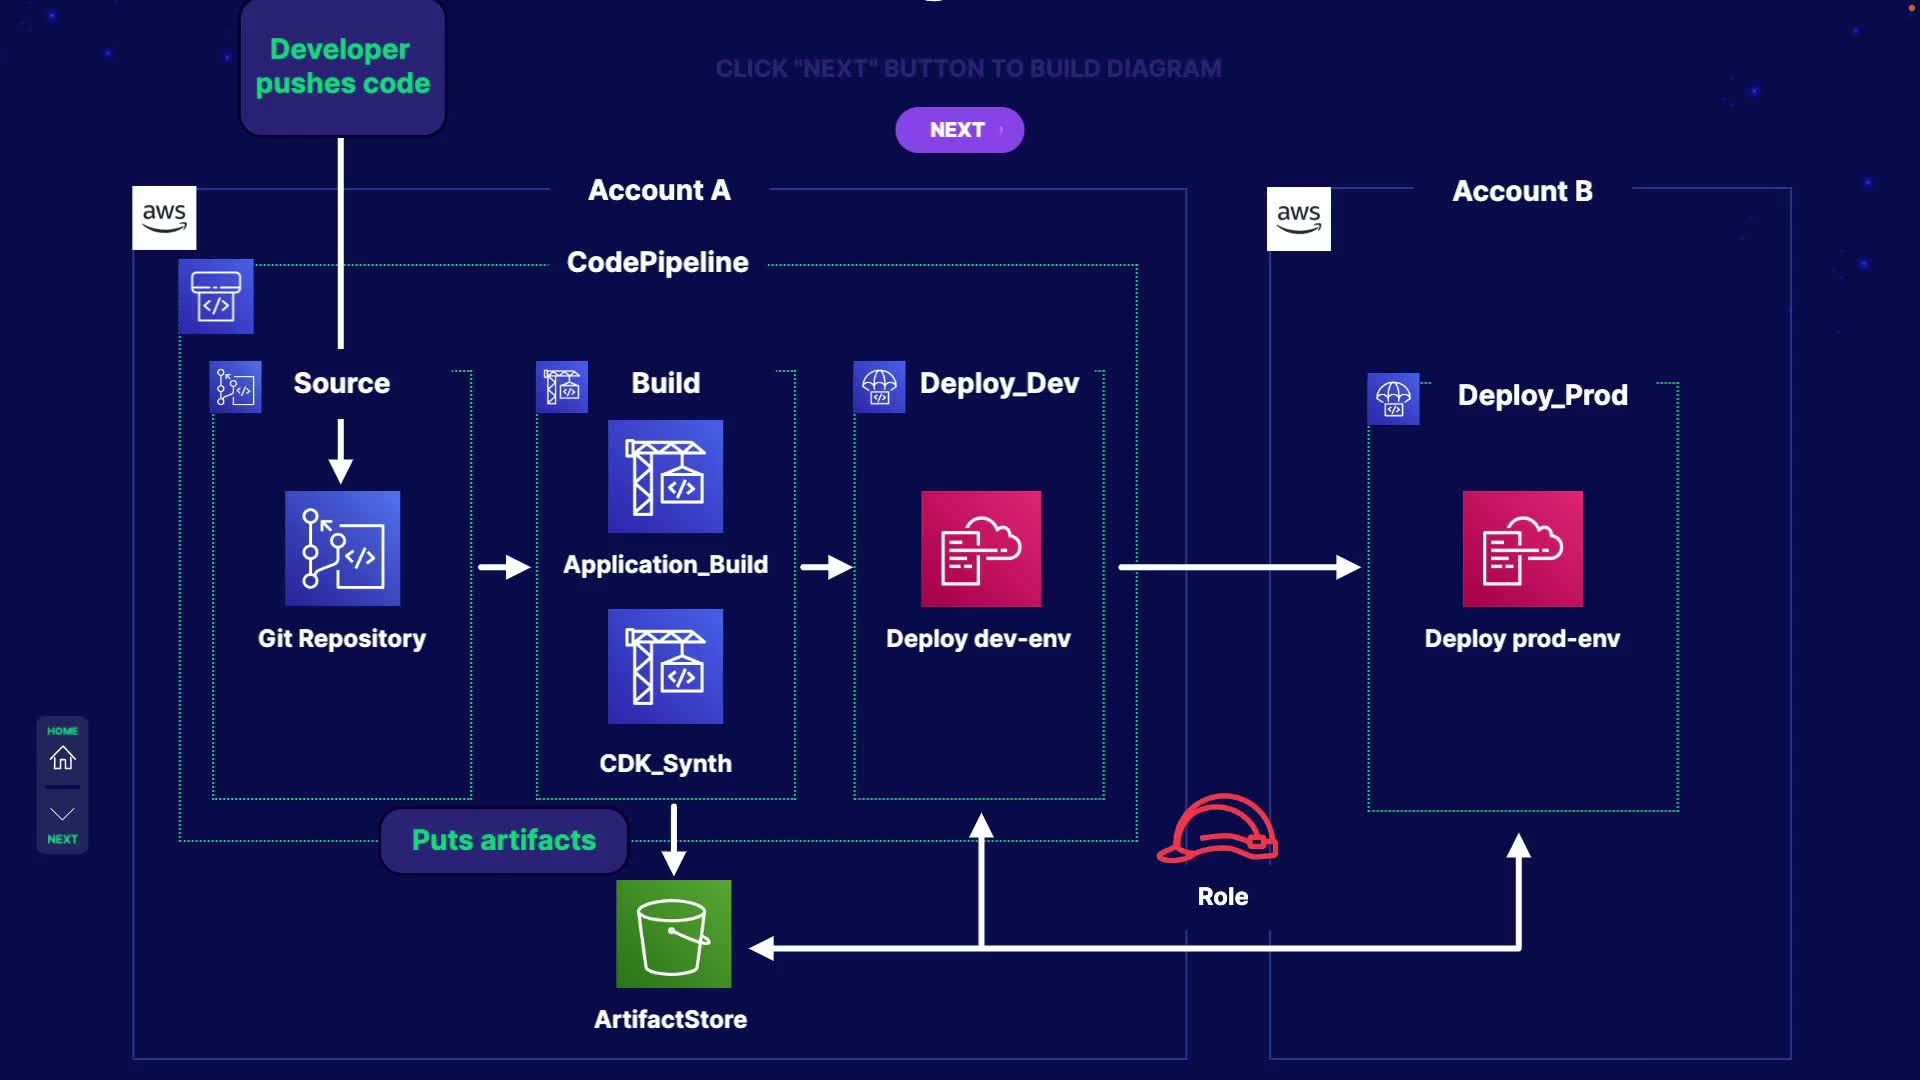Click the ArtifactStore S3 bucket icon
Screen dimensions: 1920x1080
673,934
